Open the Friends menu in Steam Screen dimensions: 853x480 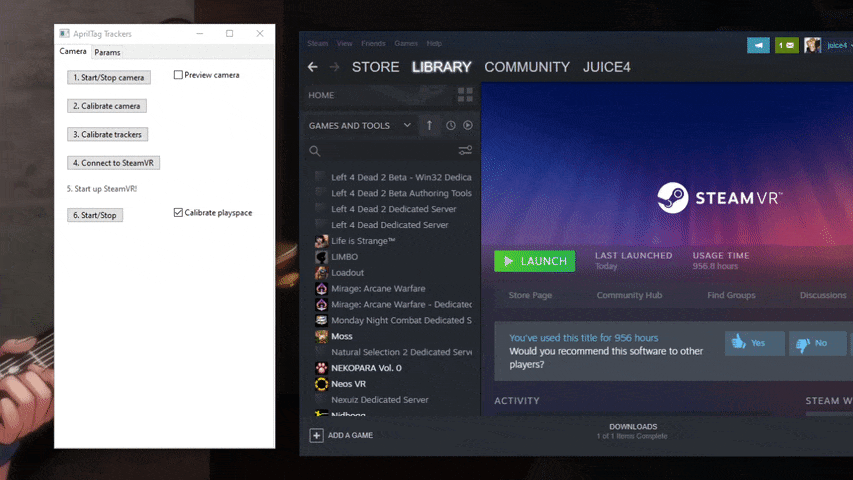pos(373,44)
